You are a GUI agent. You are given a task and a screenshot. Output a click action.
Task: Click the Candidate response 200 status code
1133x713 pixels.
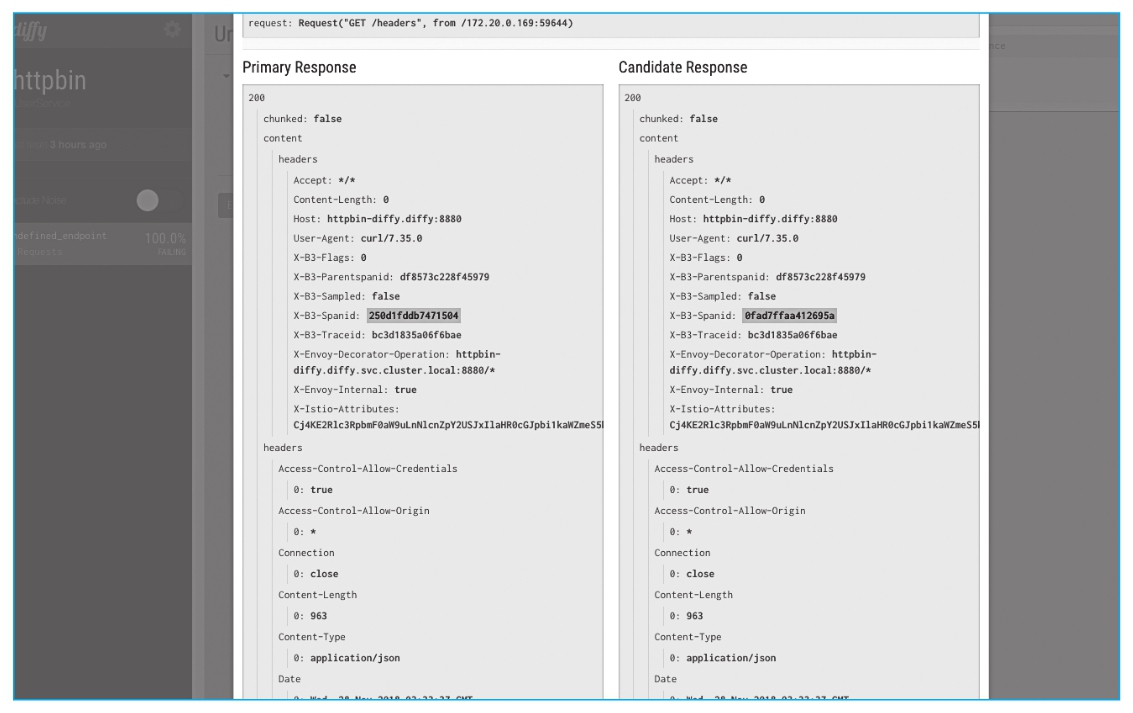click(x=632, y=98)
